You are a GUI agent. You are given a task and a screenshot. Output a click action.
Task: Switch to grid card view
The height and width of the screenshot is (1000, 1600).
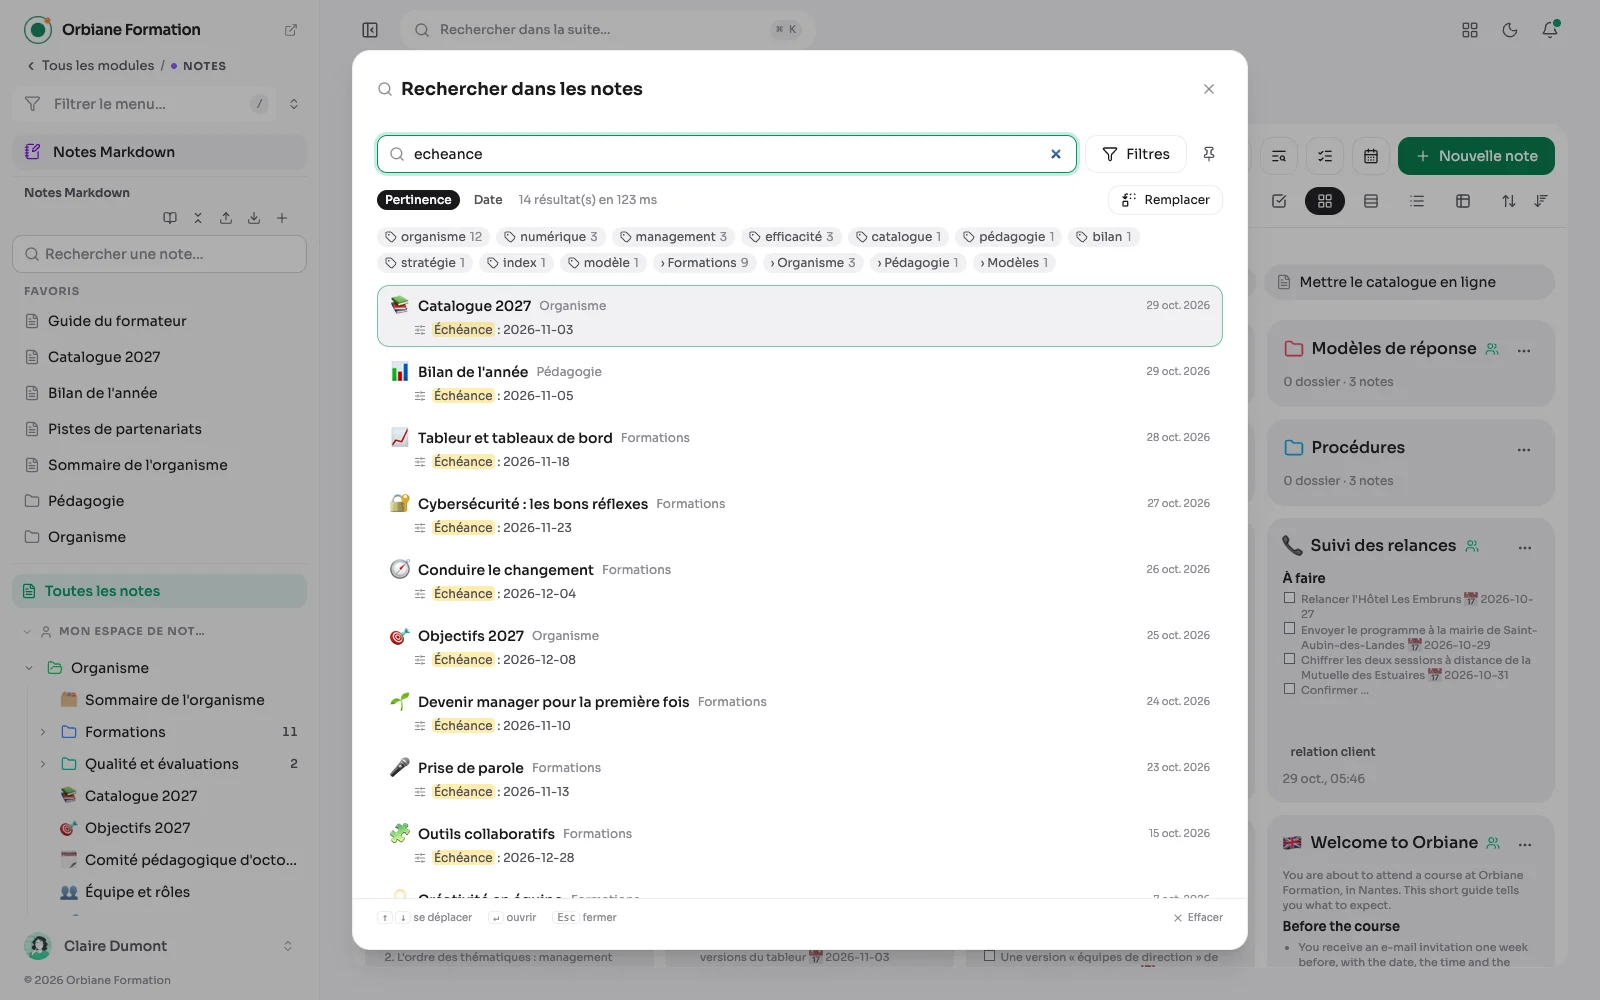[x=1325, y=201]
